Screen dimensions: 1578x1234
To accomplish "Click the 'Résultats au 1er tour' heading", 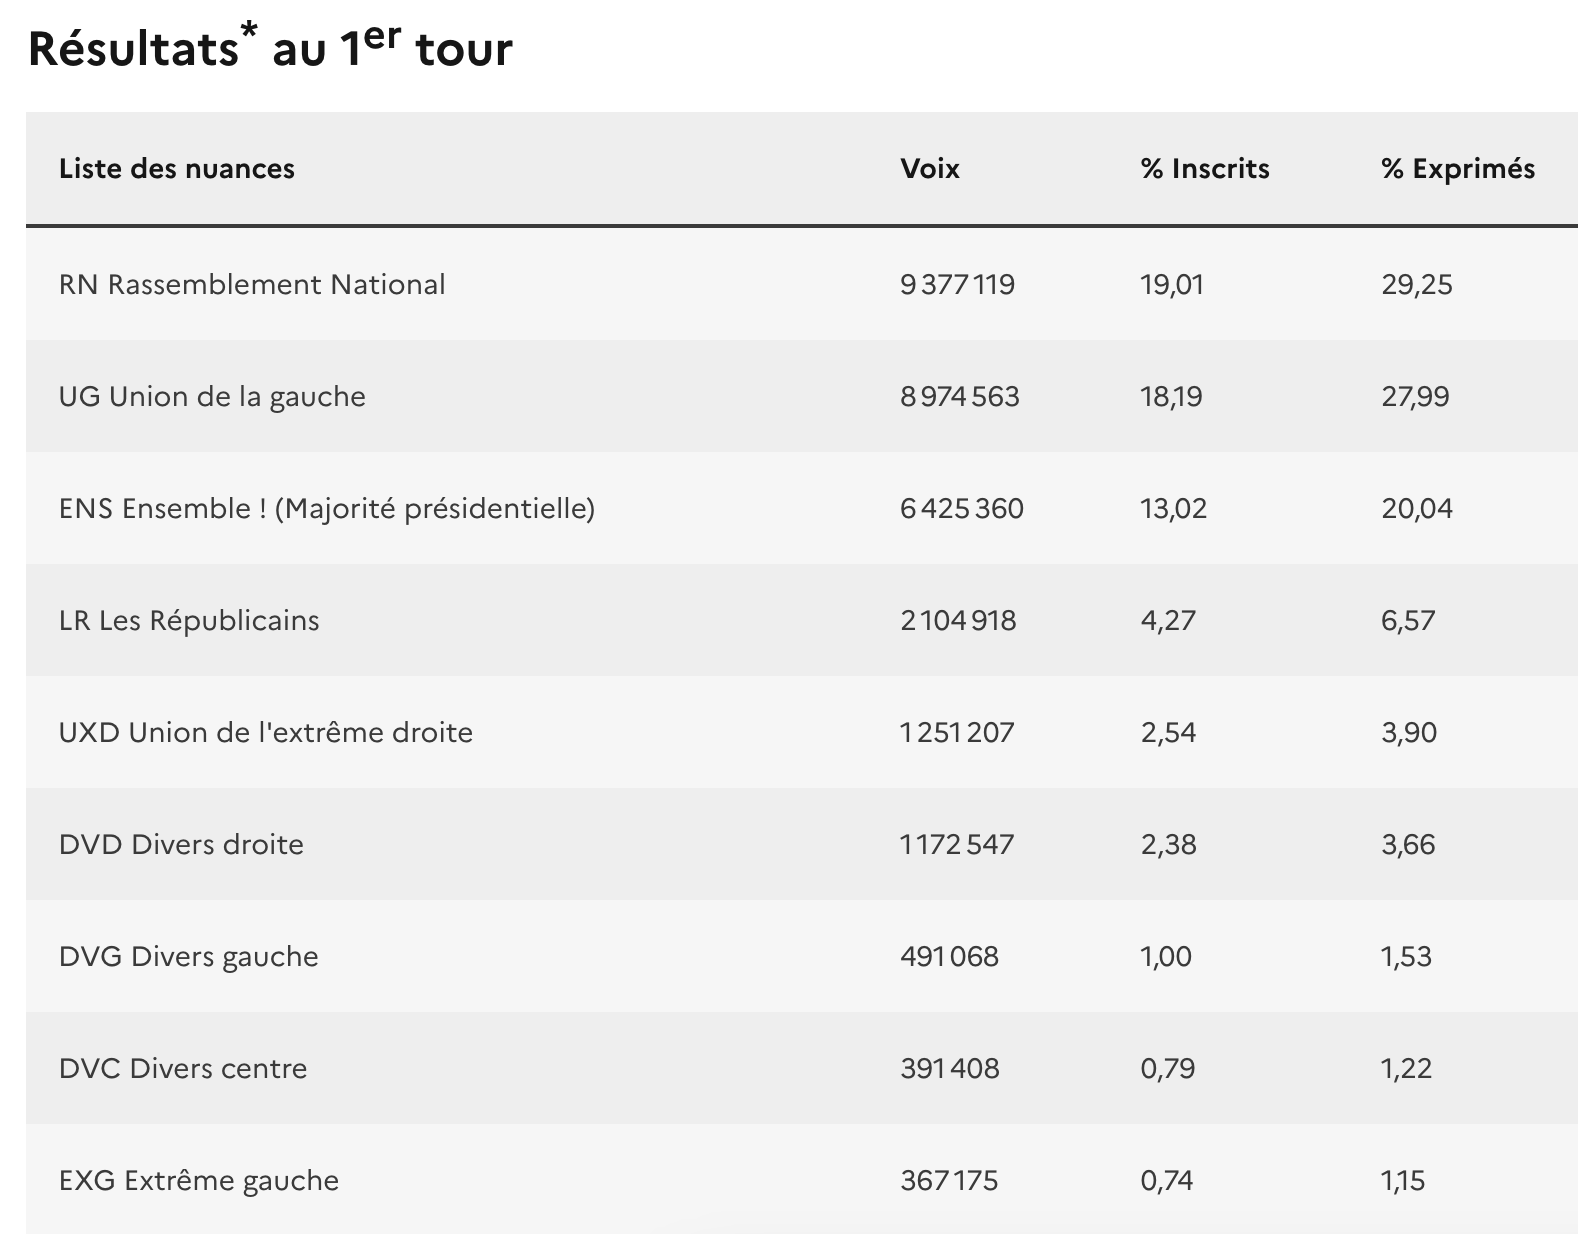I will click(270, 48).
